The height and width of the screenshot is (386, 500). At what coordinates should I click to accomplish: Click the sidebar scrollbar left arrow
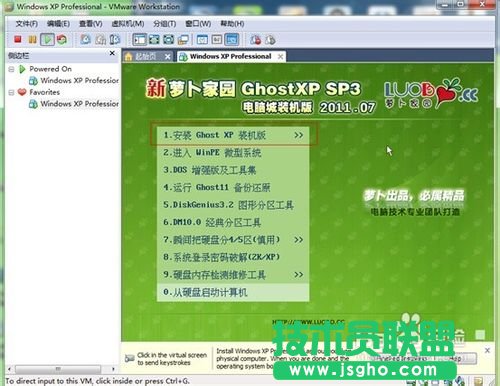pos(9,369)
